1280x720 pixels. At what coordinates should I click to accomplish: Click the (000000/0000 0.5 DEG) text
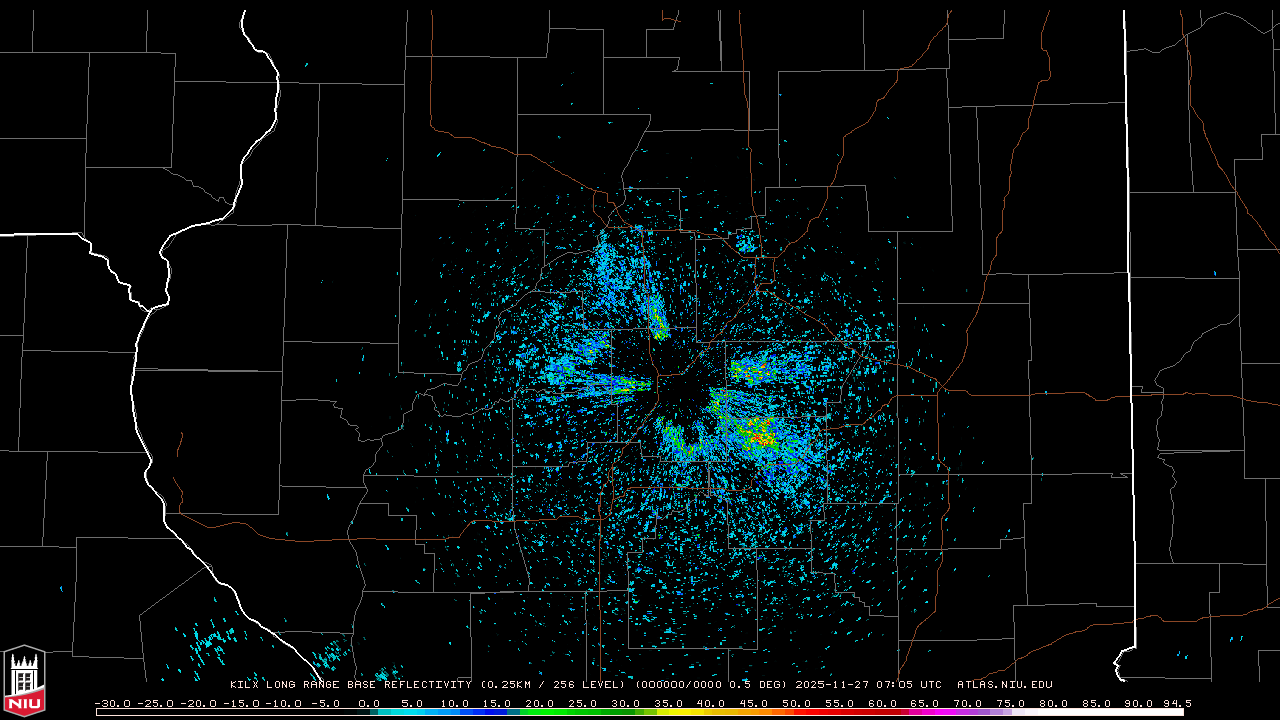point(712,685)
